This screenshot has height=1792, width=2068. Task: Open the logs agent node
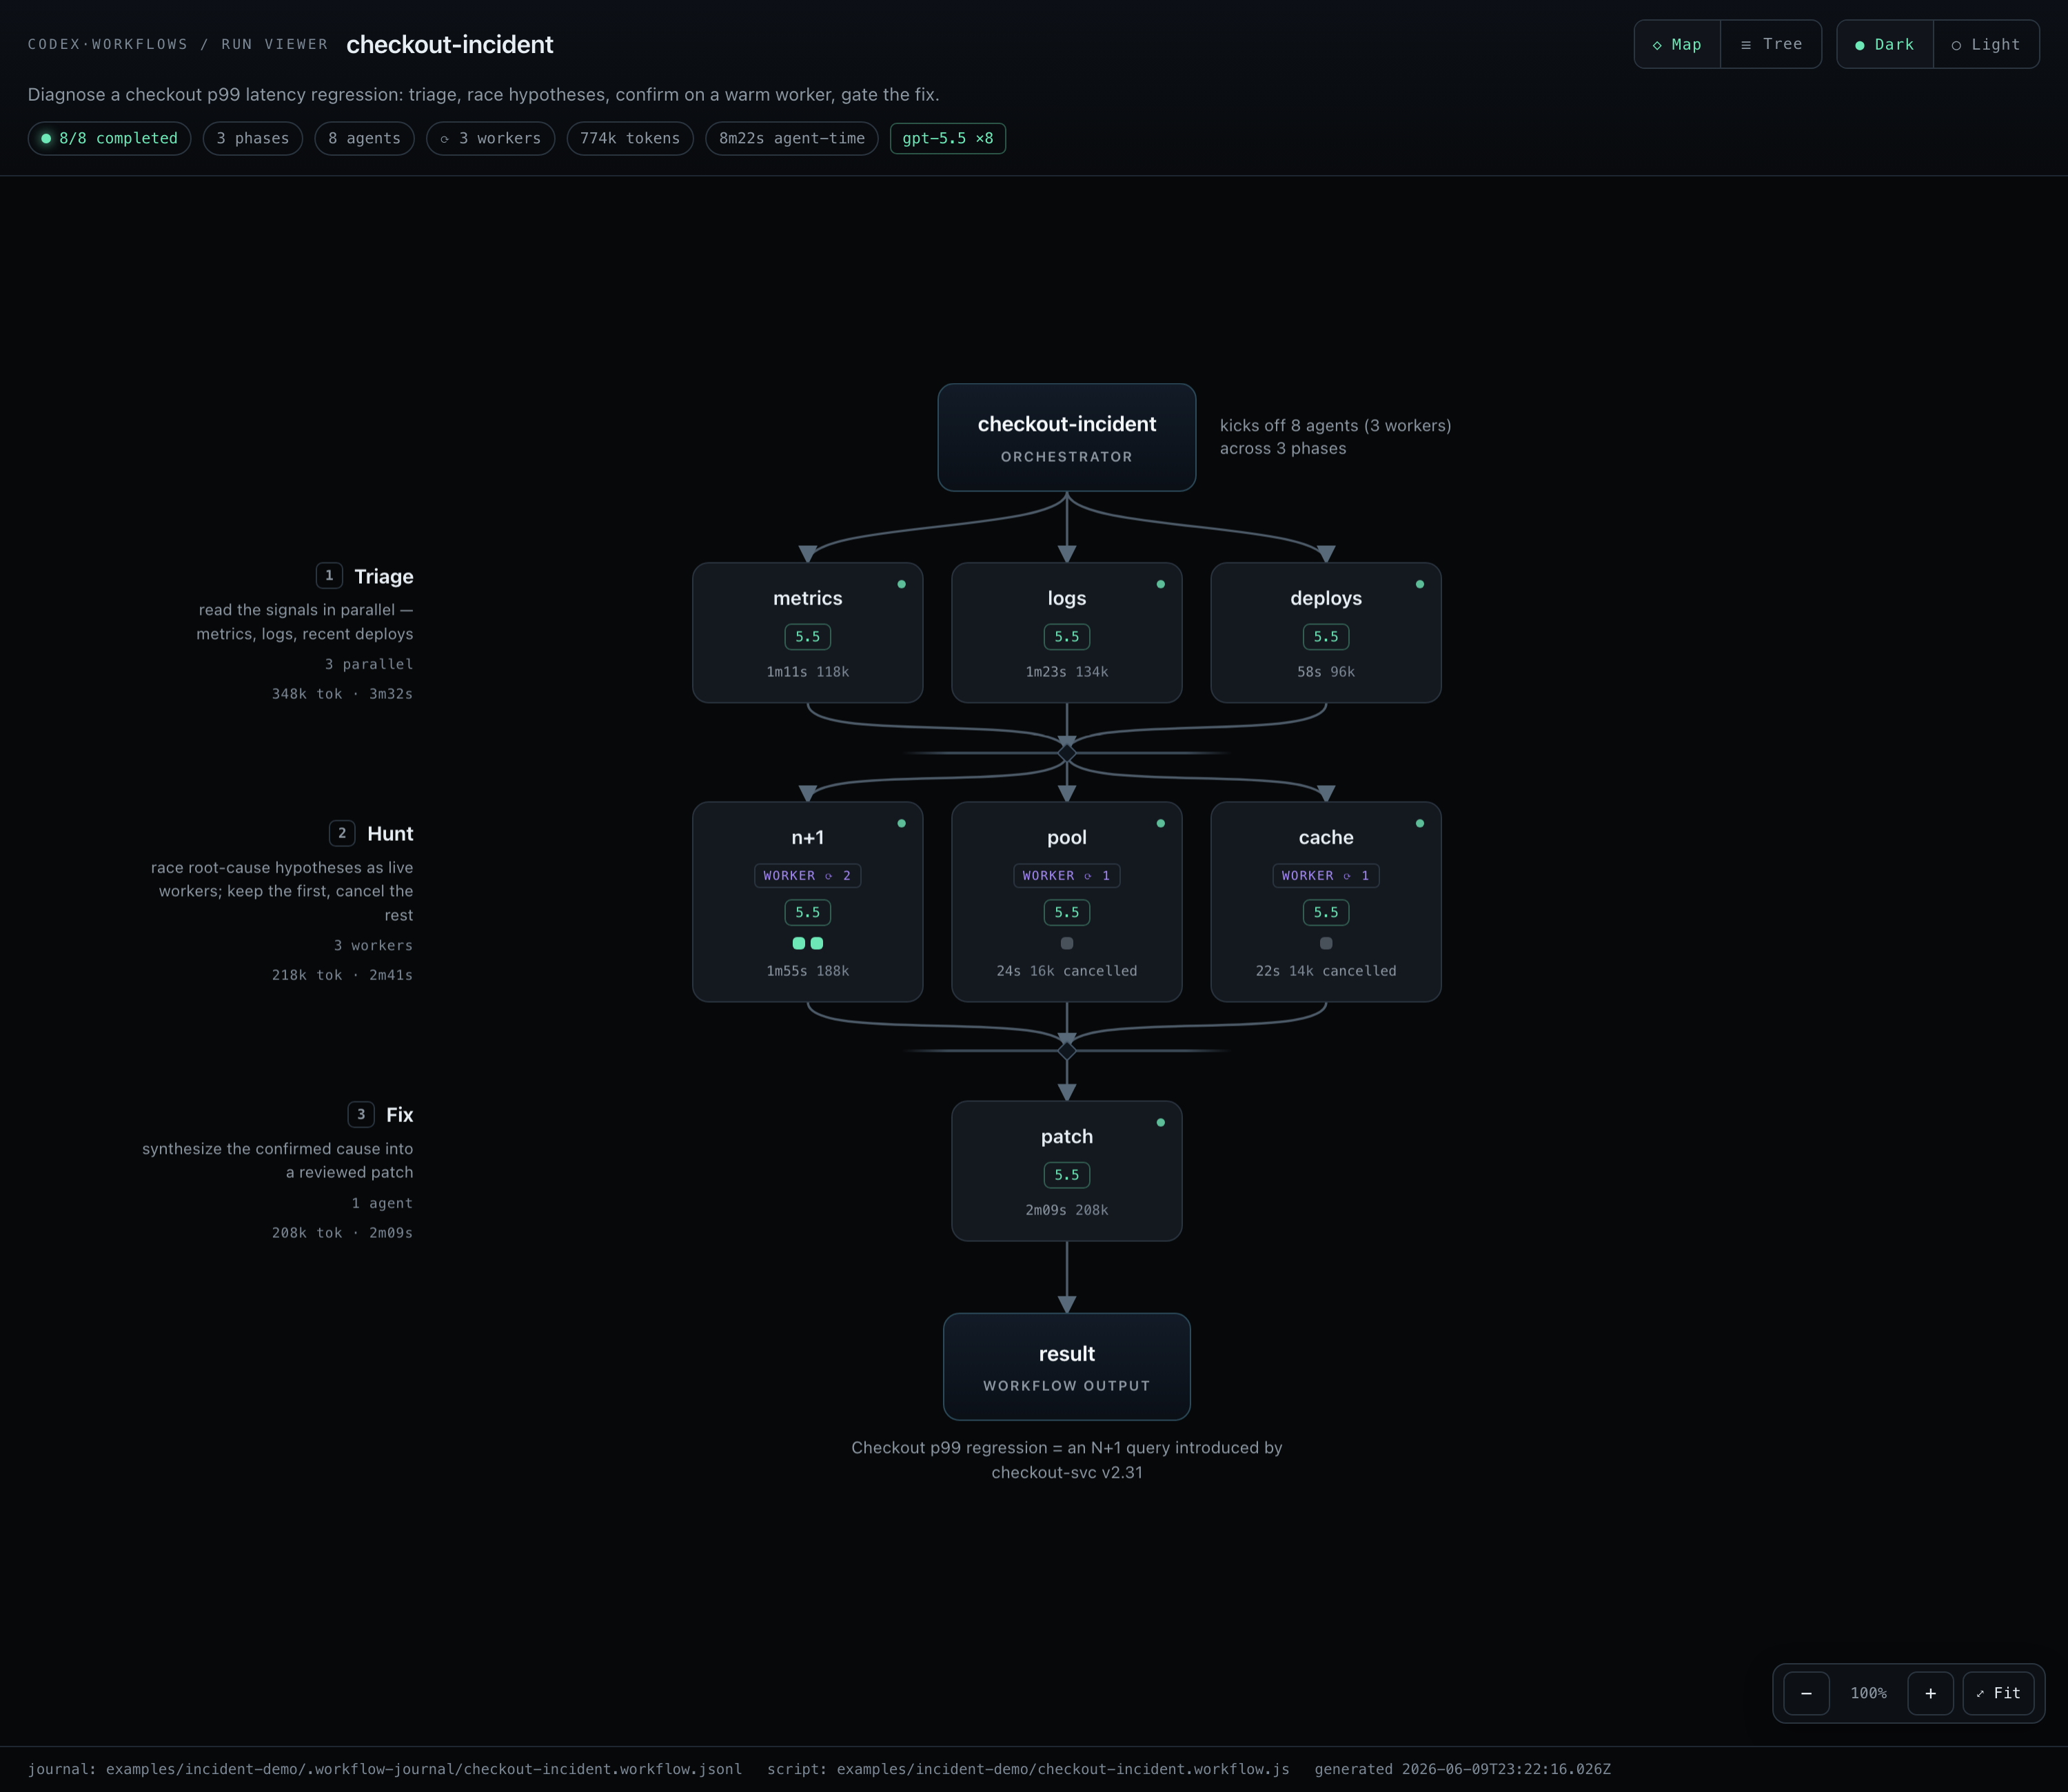click(x=1067, y=633)
